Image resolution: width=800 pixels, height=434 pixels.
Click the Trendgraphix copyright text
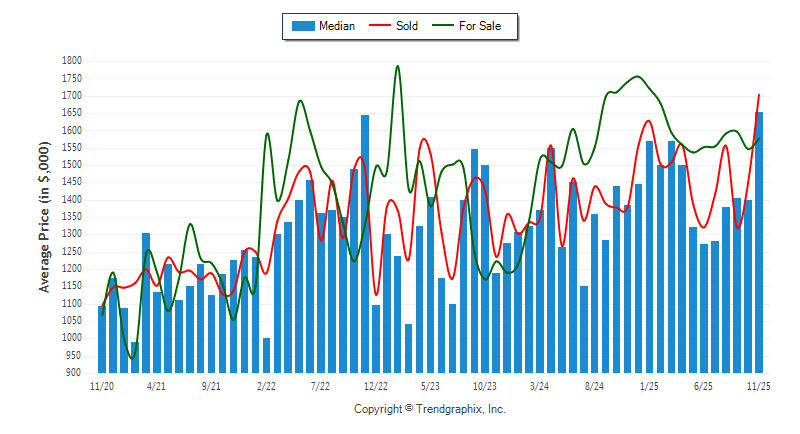(x=430, y=409)
